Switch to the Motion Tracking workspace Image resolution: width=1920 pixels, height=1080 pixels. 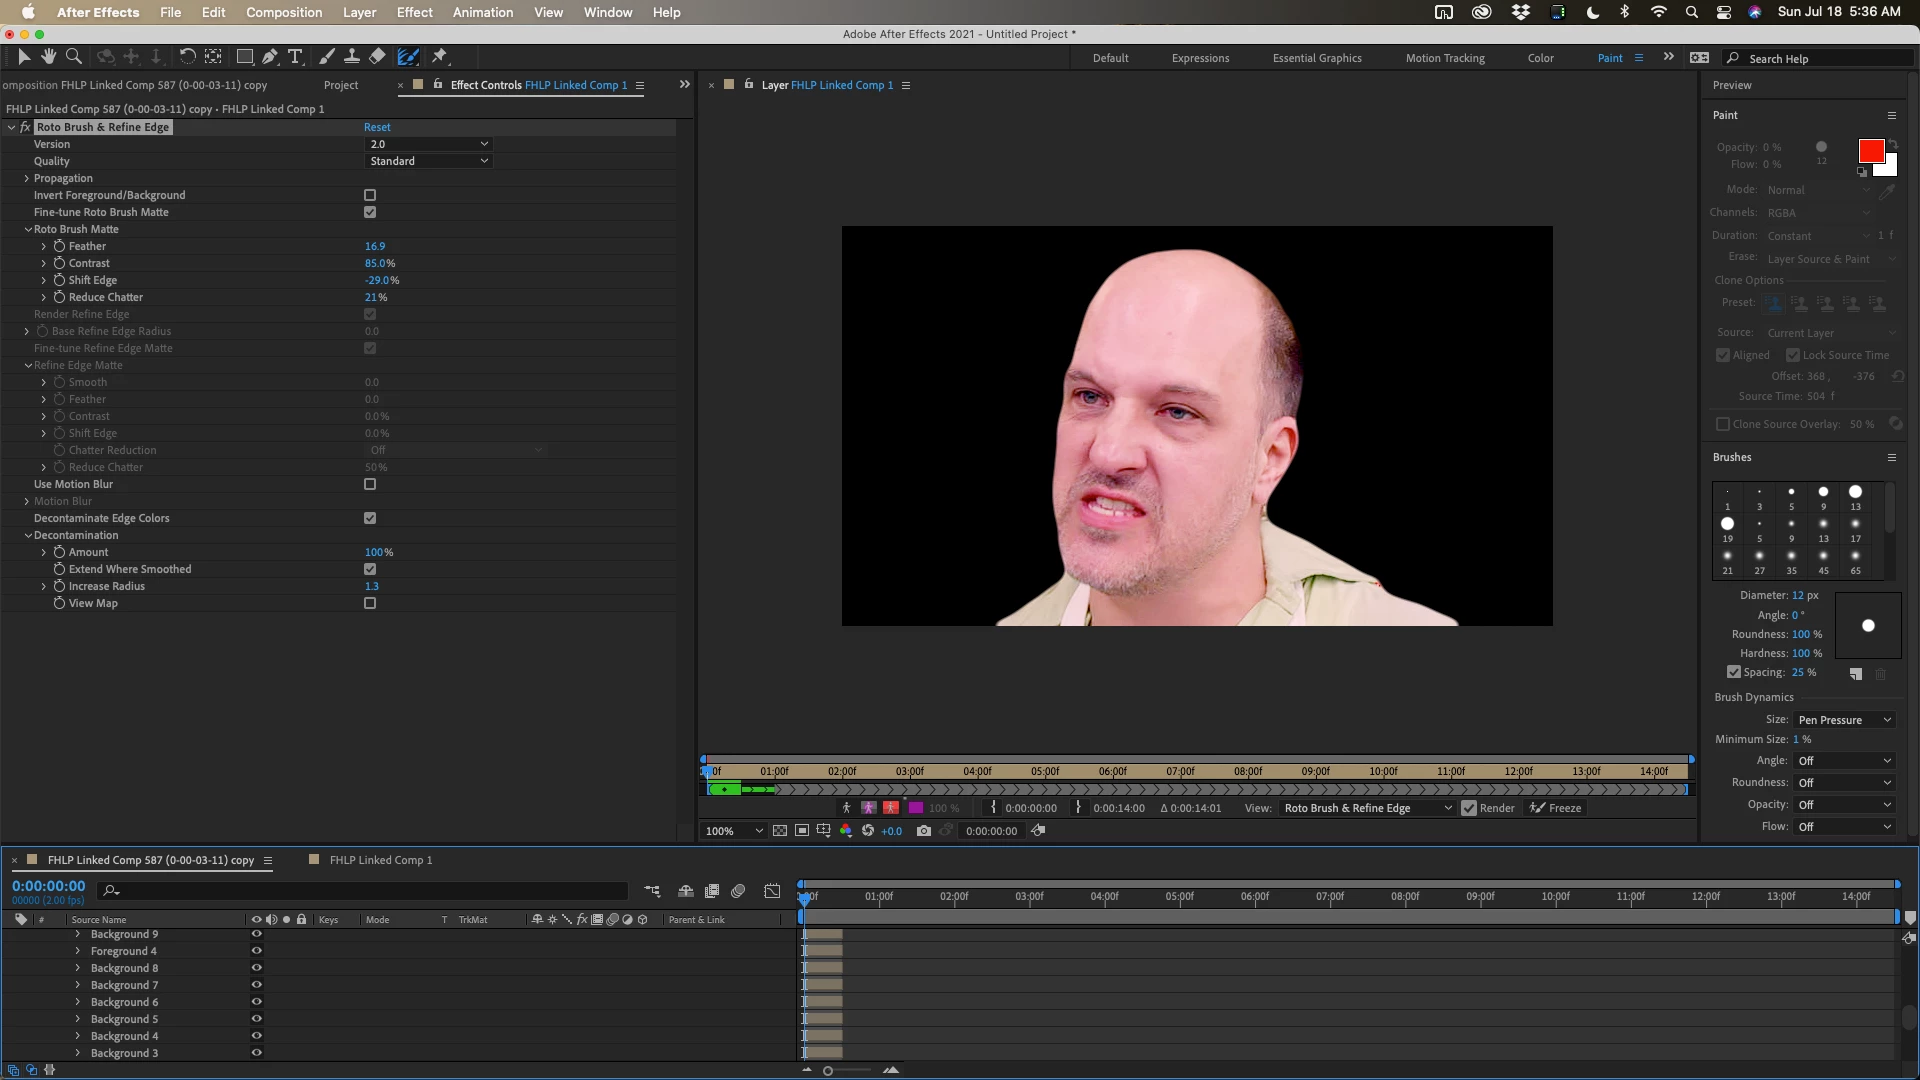(x=1444, y=58)
